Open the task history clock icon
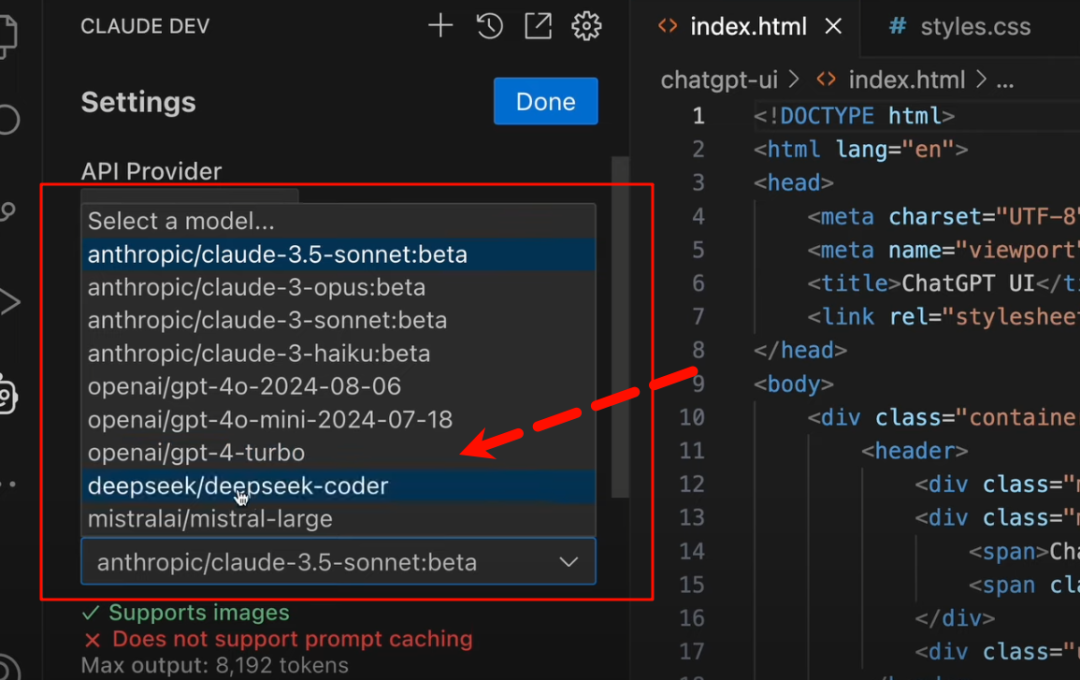 [x=489, y=26]
